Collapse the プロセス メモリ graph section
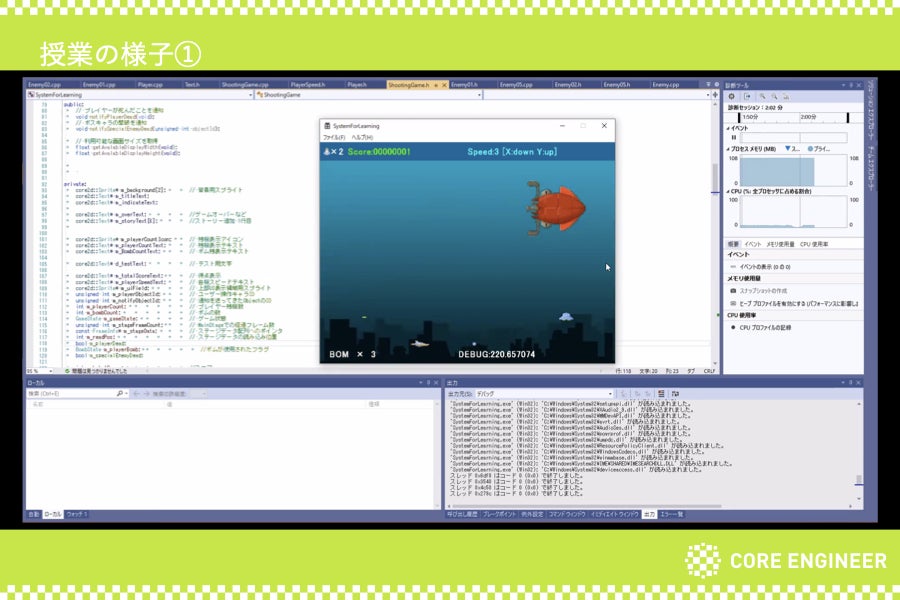Screen dimensions: 900x600 (728, 148)
